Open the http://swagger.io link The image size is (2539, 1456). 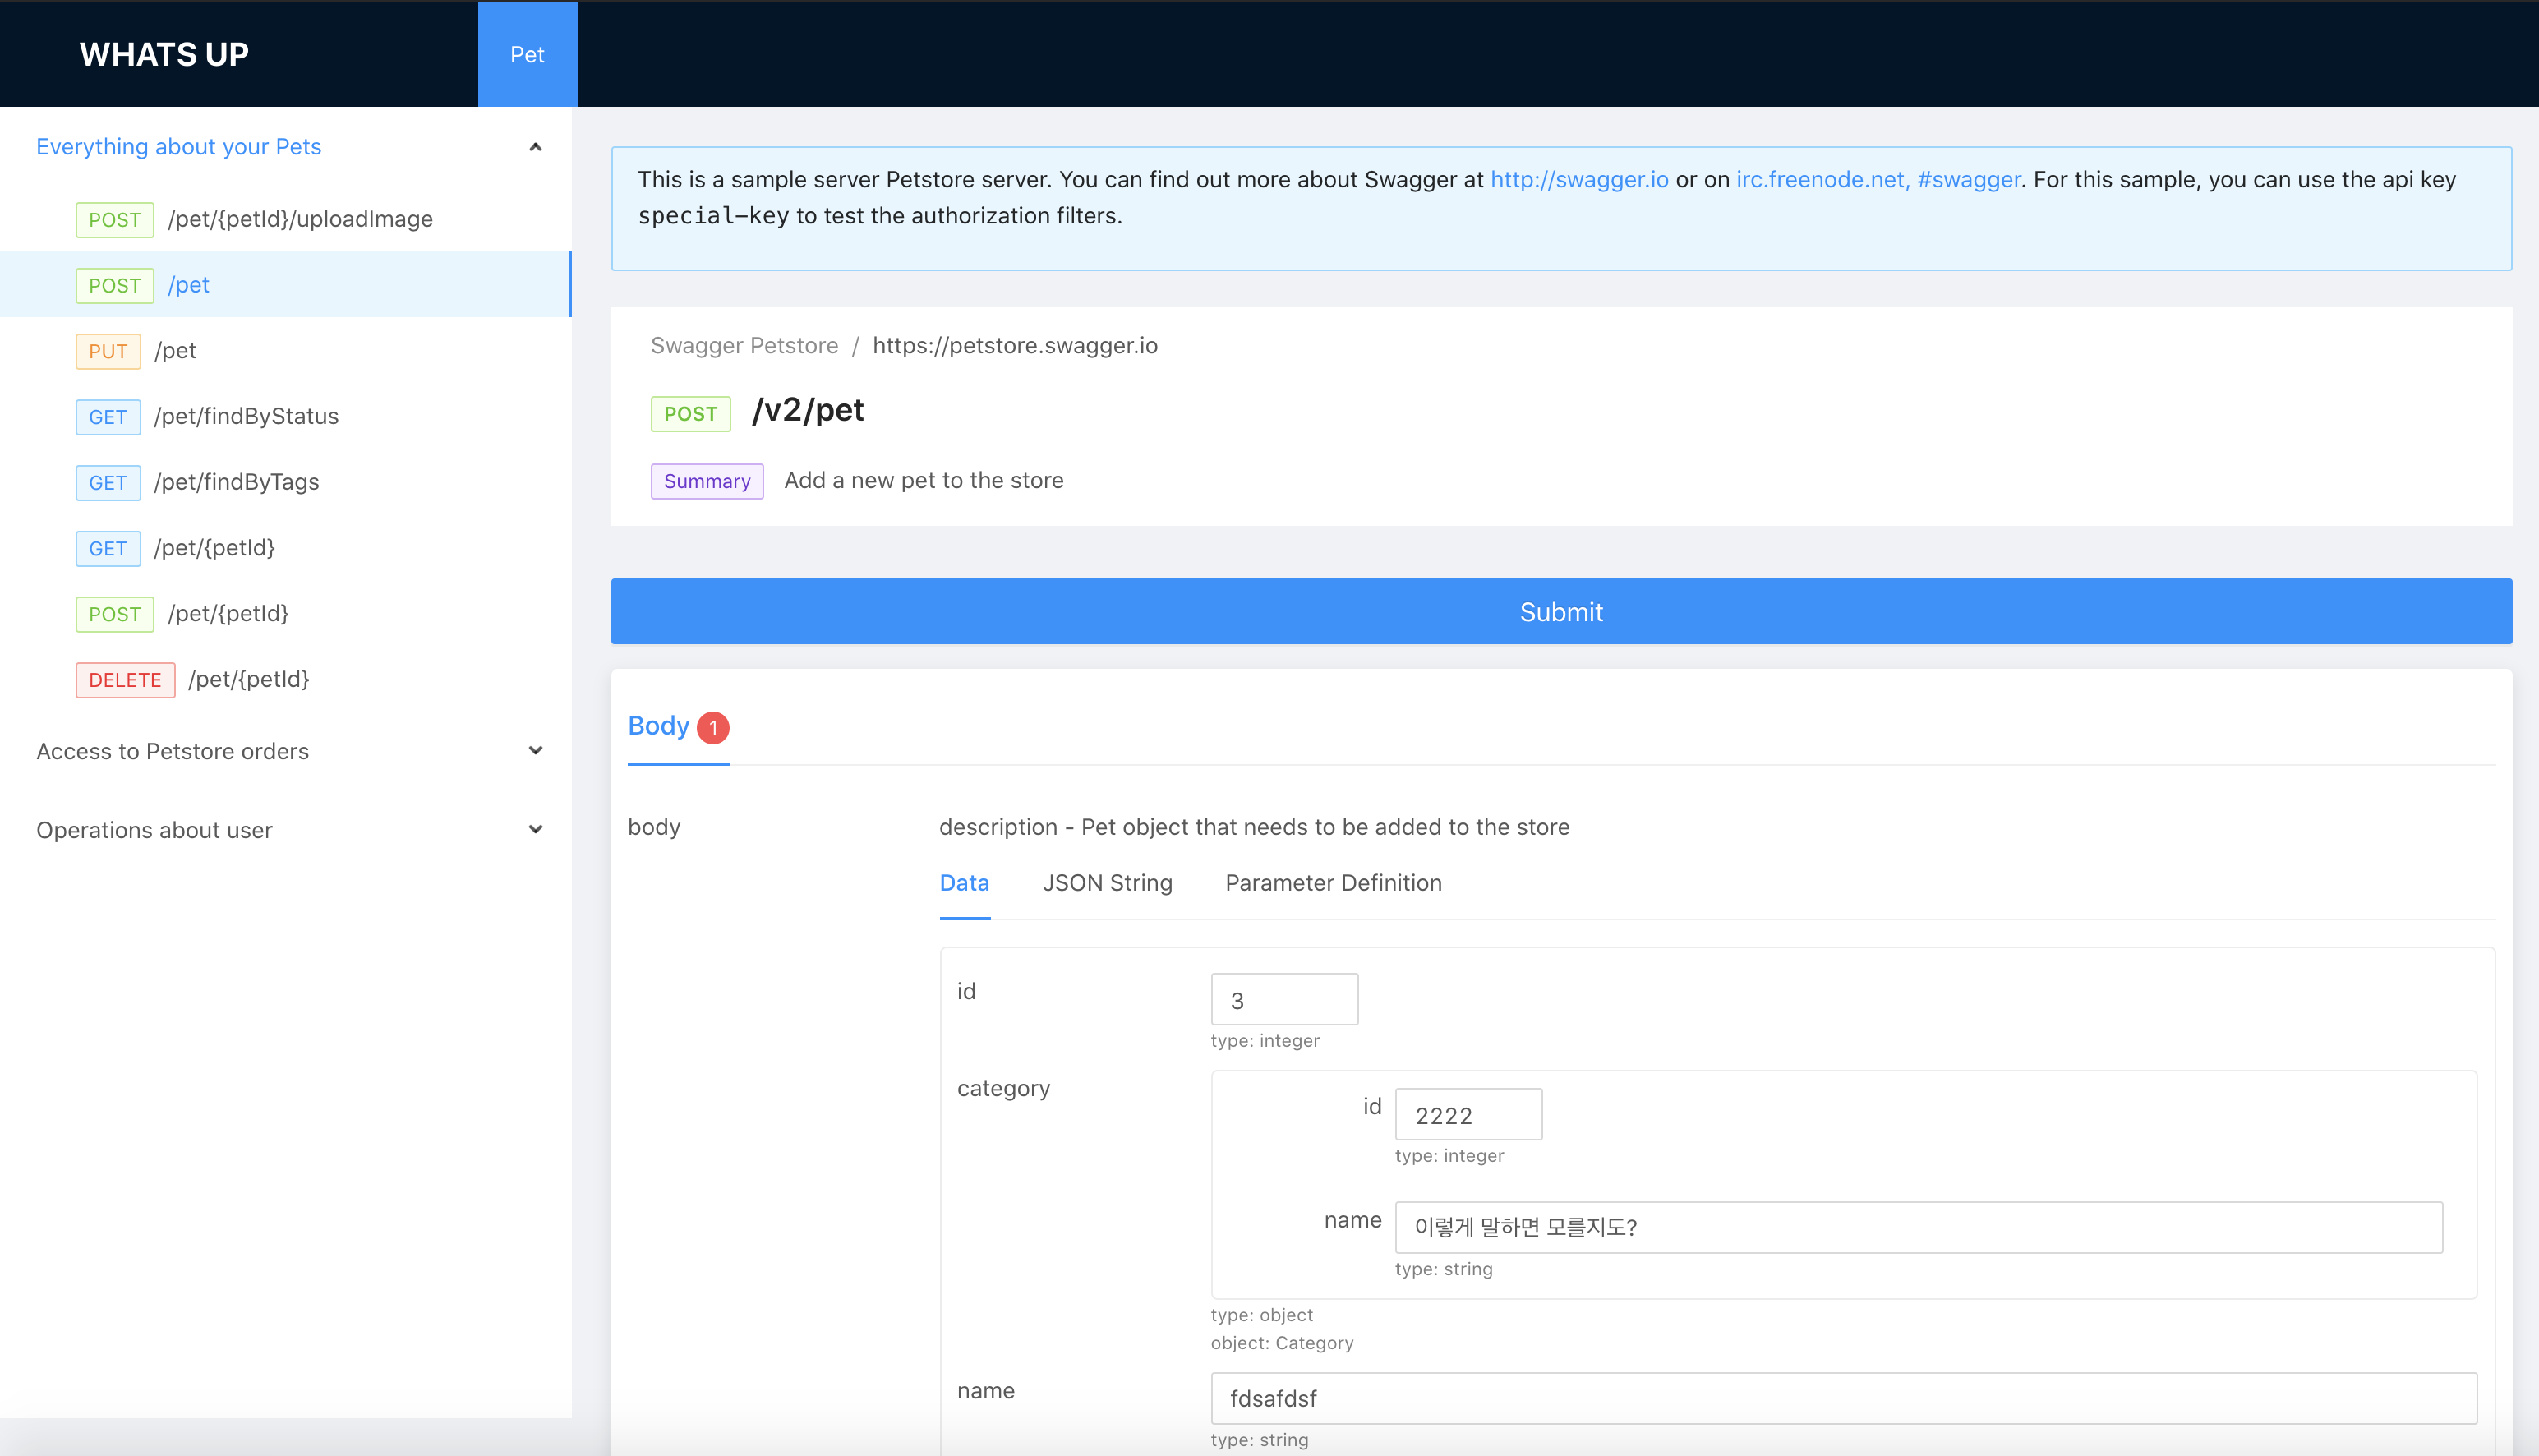click(x=1579, y=180)
